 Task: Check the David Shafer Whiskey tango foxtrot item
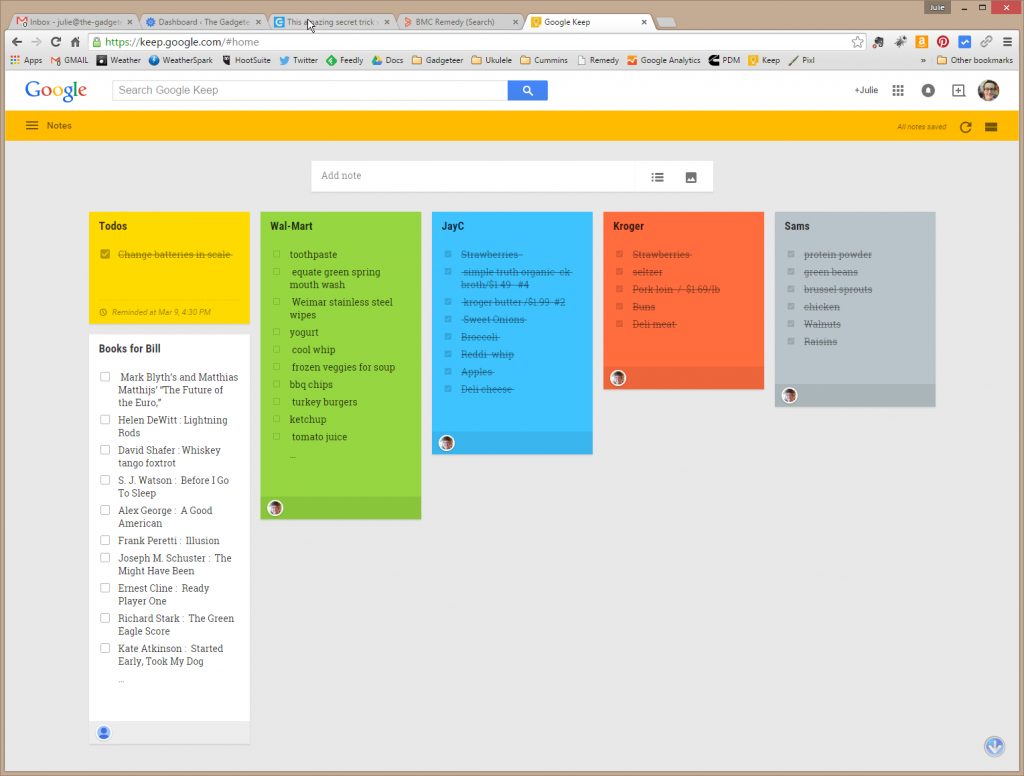(x=105, y=449)
